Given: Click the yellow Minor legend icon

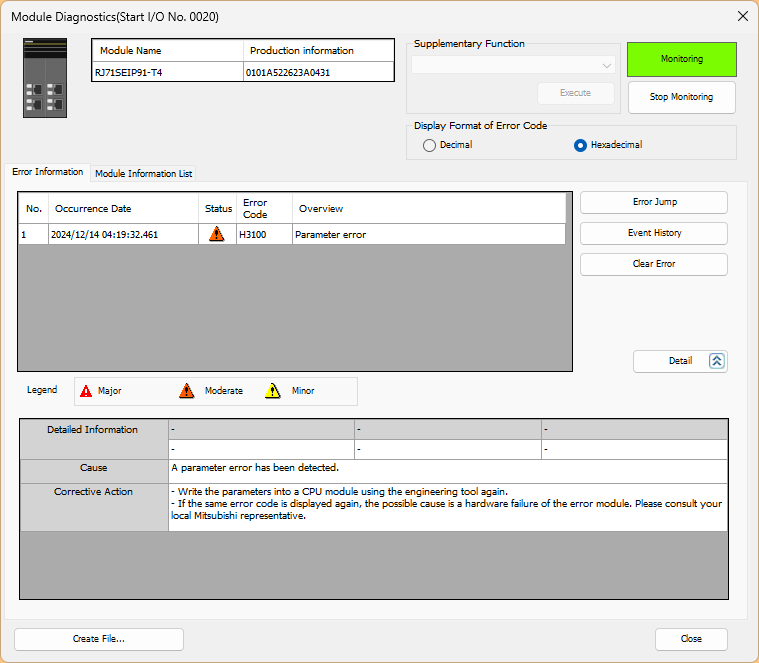Looking at the screenshot, I should point(273,391).
